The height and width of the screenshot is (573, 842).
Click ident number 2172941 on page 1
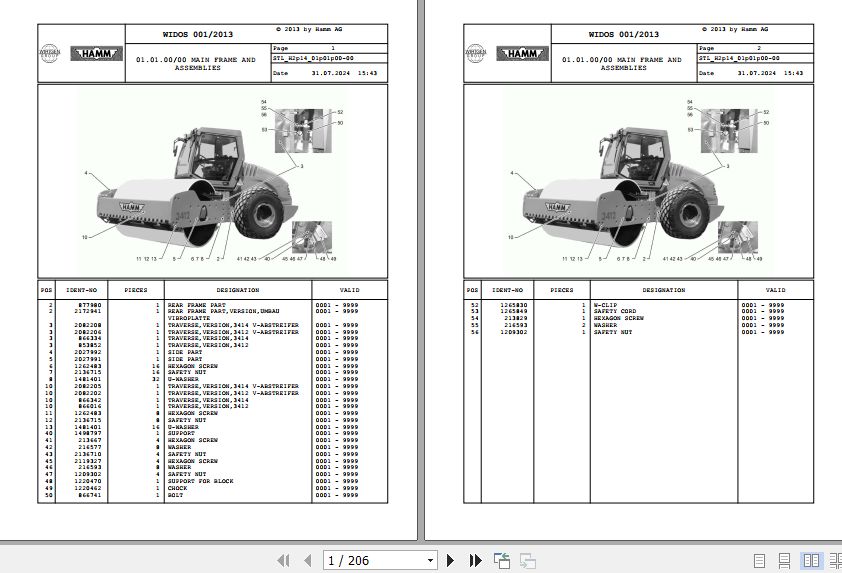pyautogui.click(x=88, y=311)
